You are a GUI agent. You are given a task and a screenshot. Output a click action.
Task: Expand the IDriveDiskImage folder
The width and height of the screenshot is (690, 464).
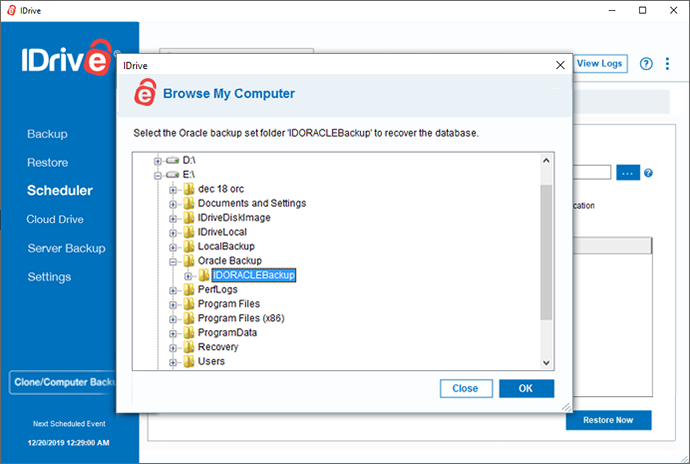(x=173, y=219)
